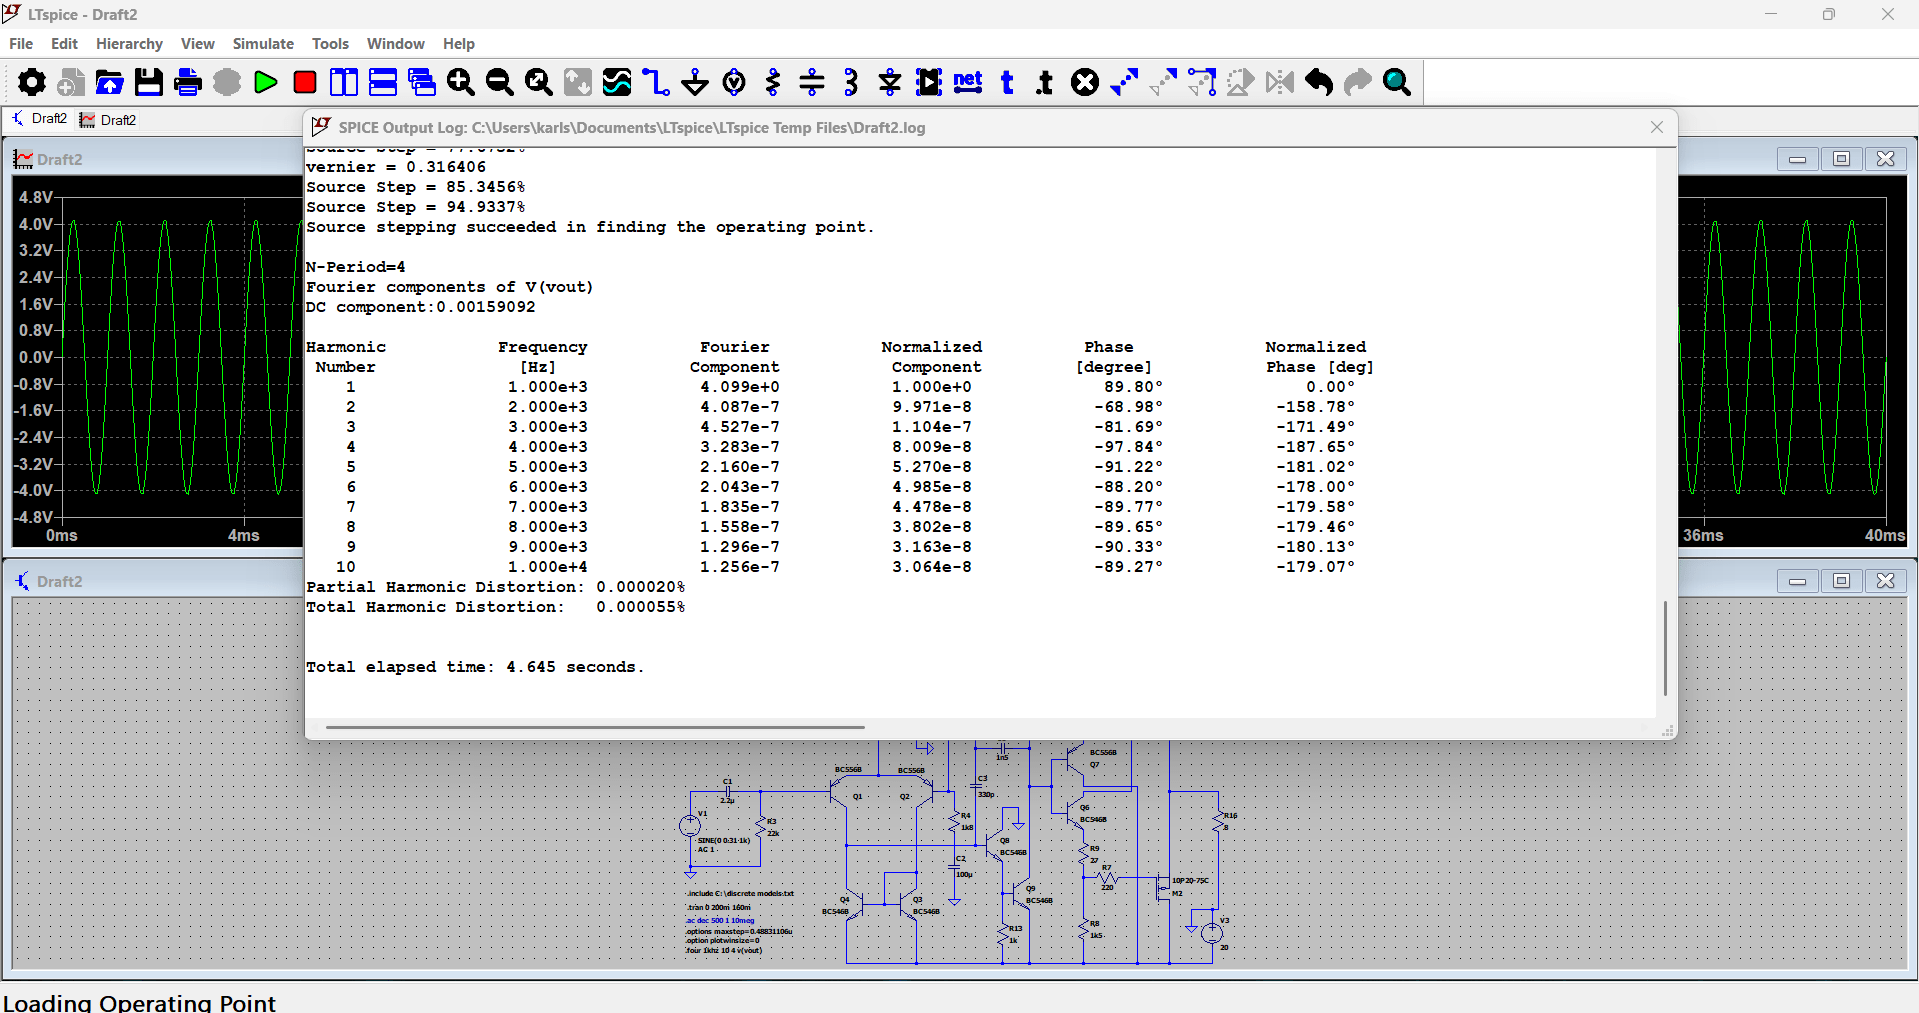Minimize the Draft2 schematic window
This screenshot has height=1013, width=1919.
[x=1797, y=581]
